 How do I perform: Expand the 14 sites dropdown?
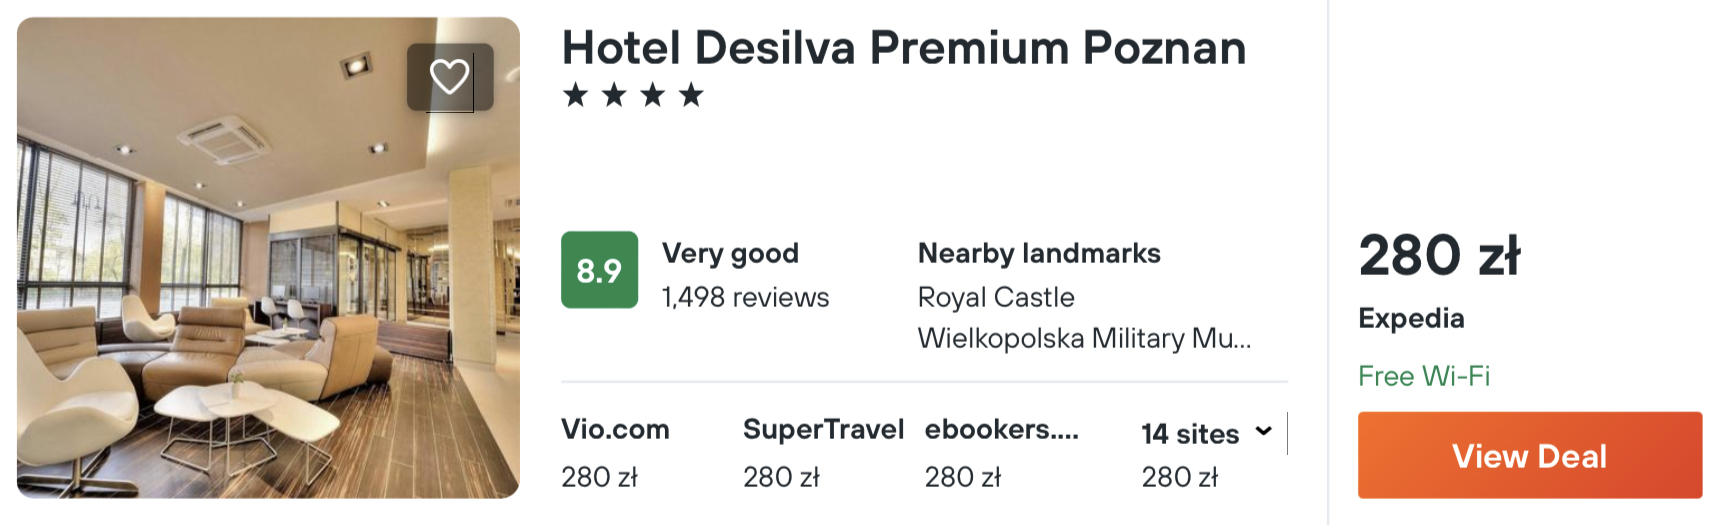(1207, 433)
